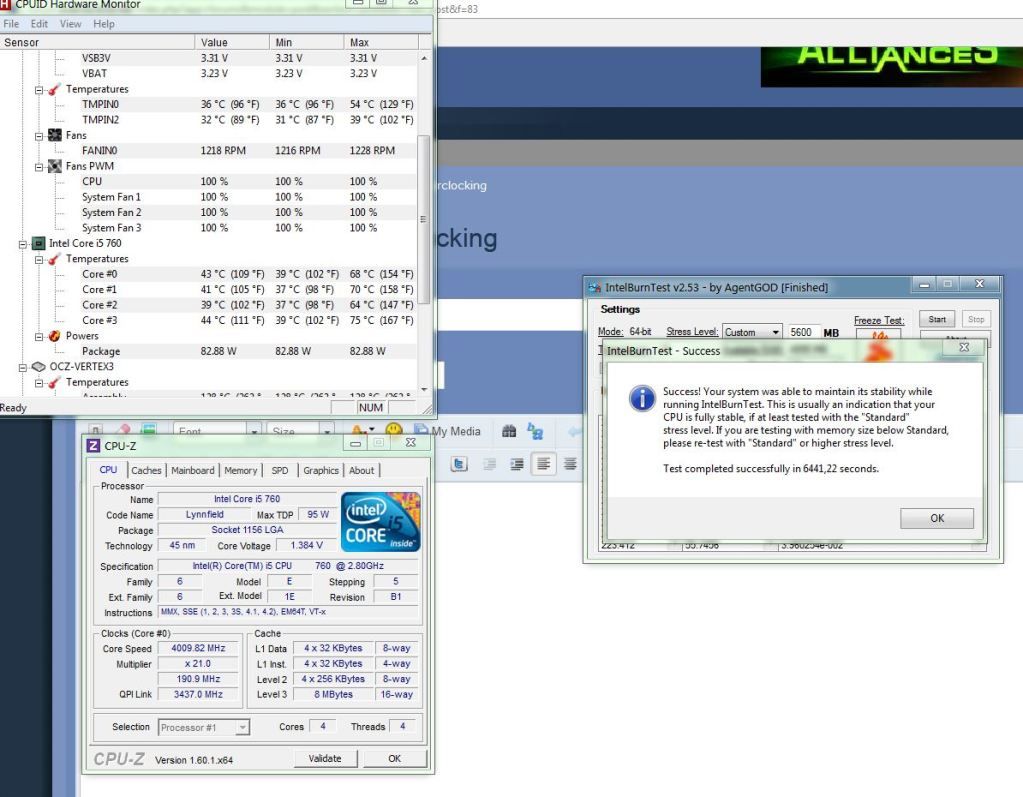The width and height of the screenshot is (1023, 797).
Task: Click the Powers flame icon
Action: point(55,336)
